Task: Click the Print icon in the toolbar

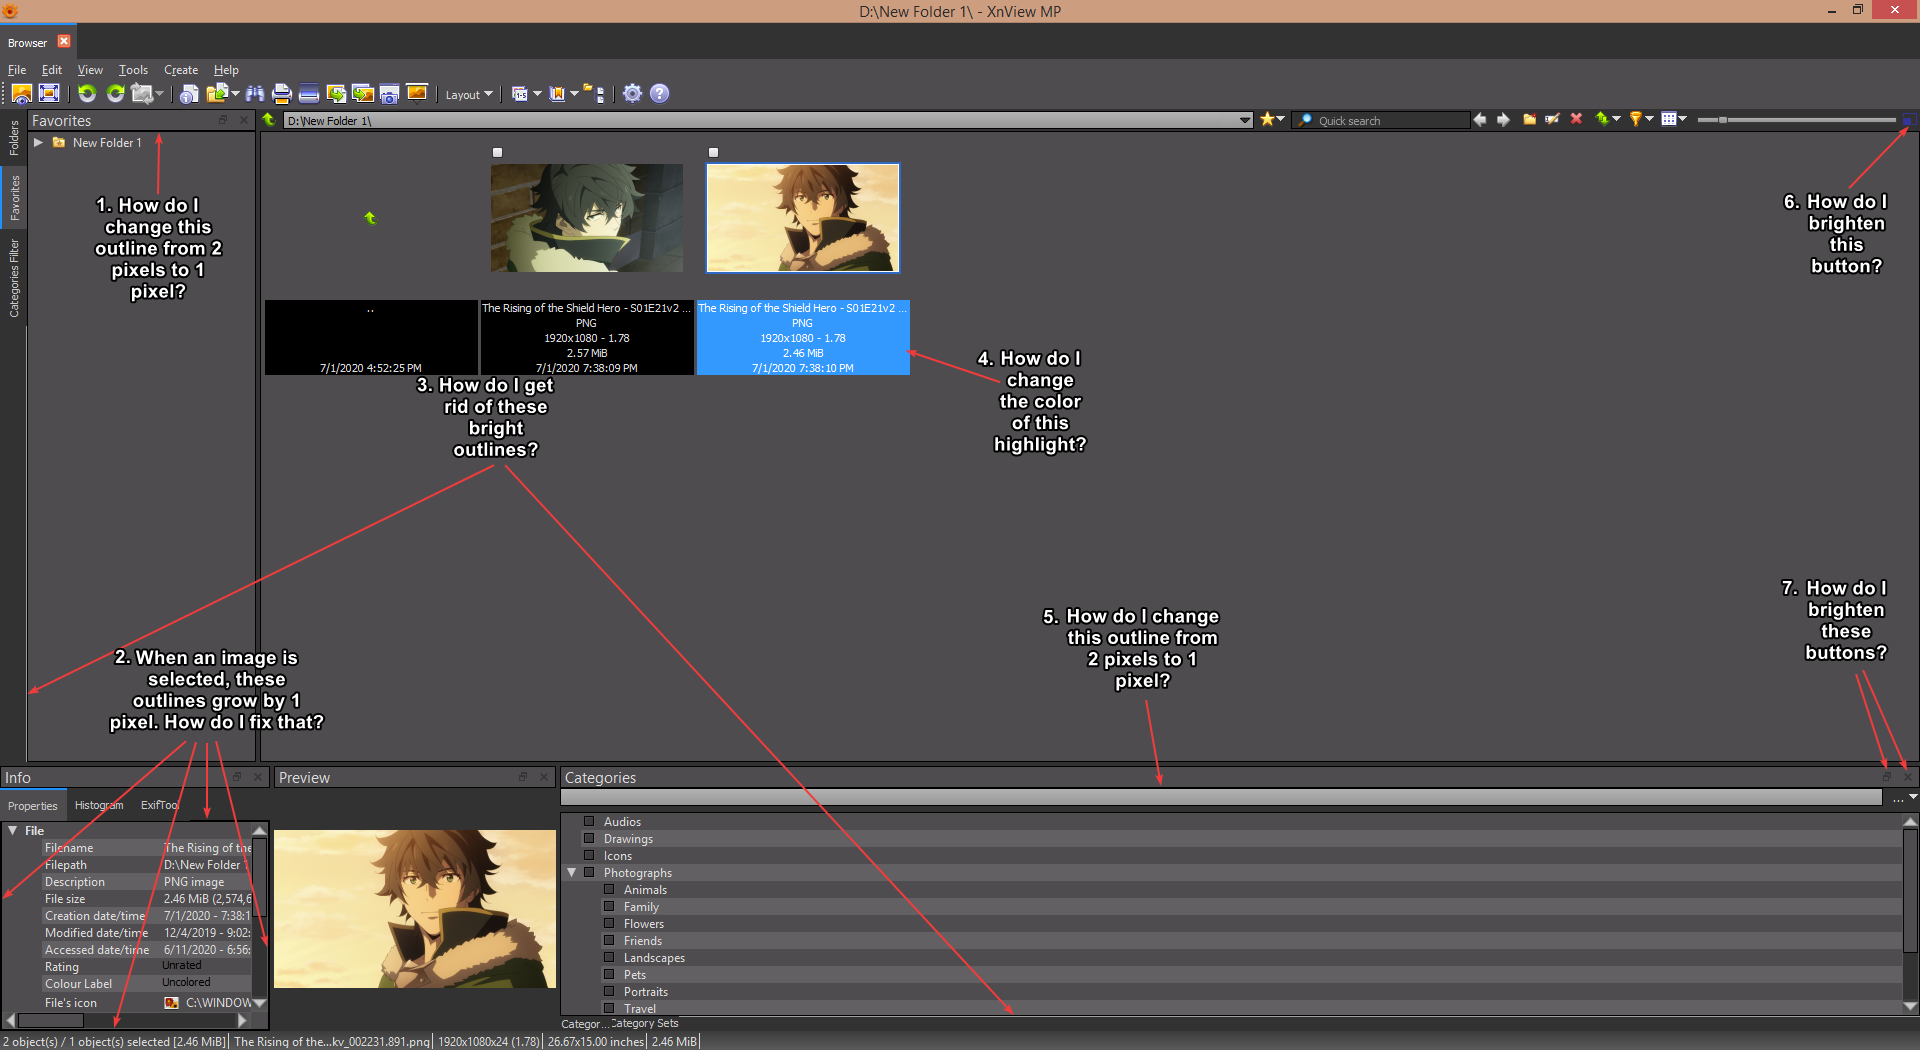Action: 282,94
